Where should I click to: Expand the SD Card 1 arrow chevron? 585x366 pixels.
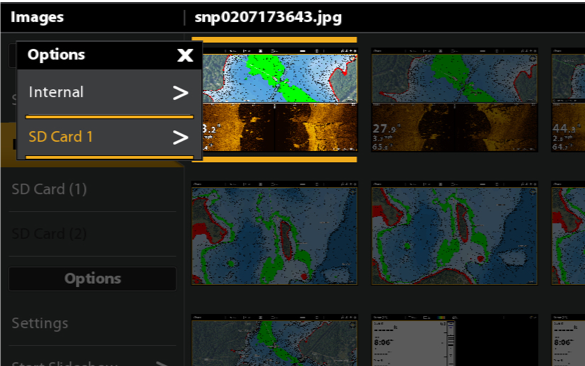click(181, 137)
